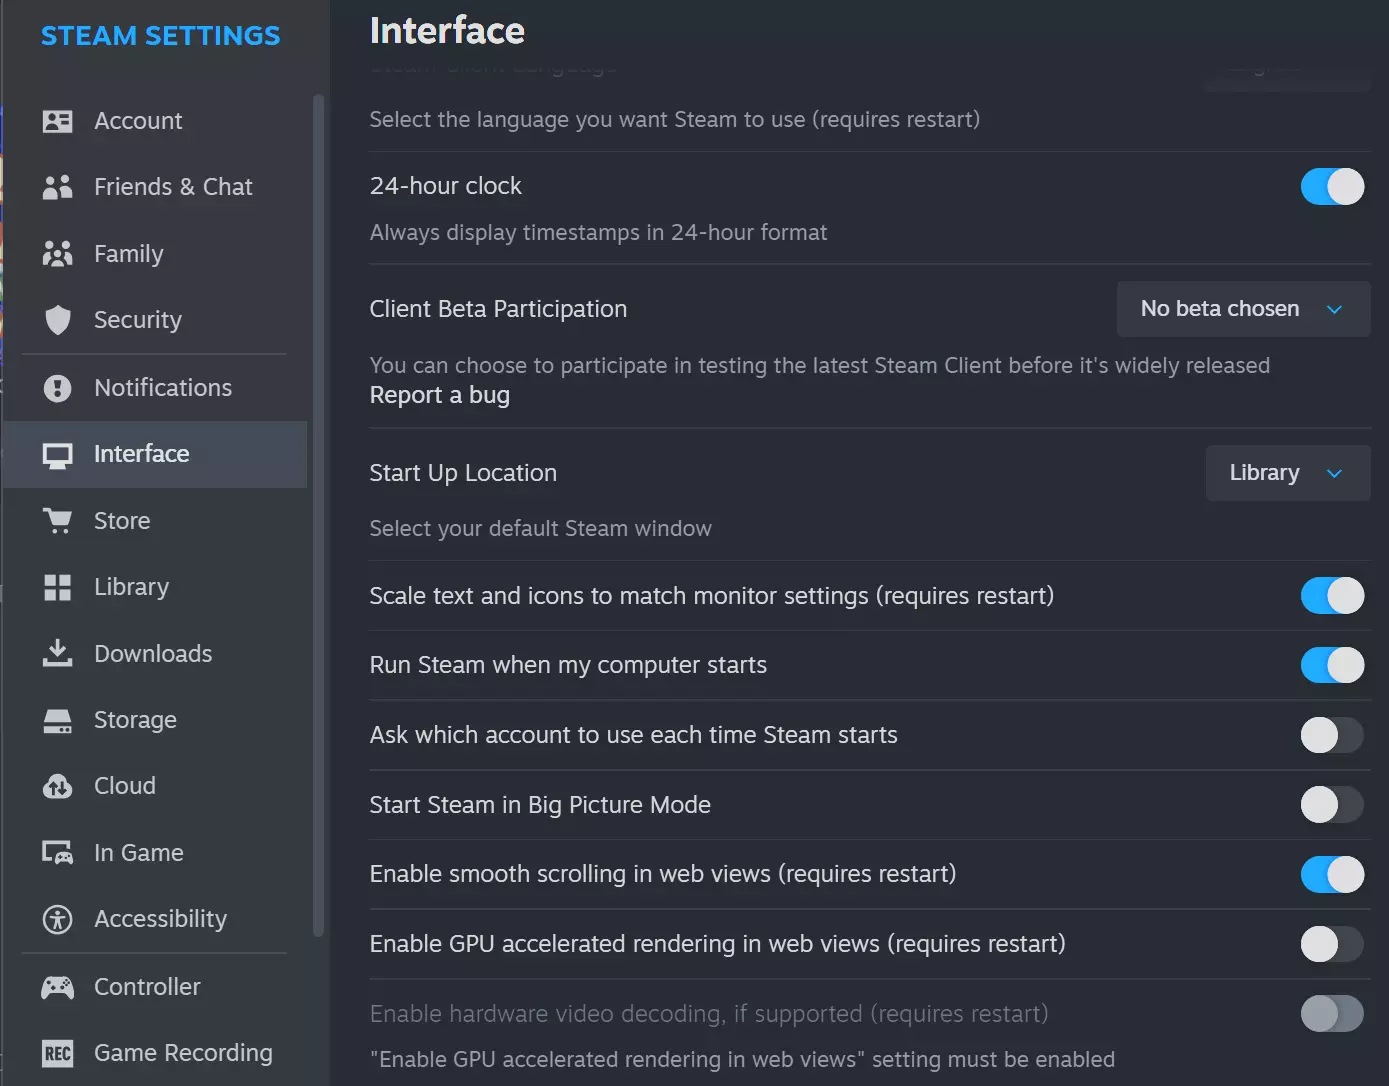
Task: Expand the Start Up Location Library dropdown
Action: (1287, 473)
